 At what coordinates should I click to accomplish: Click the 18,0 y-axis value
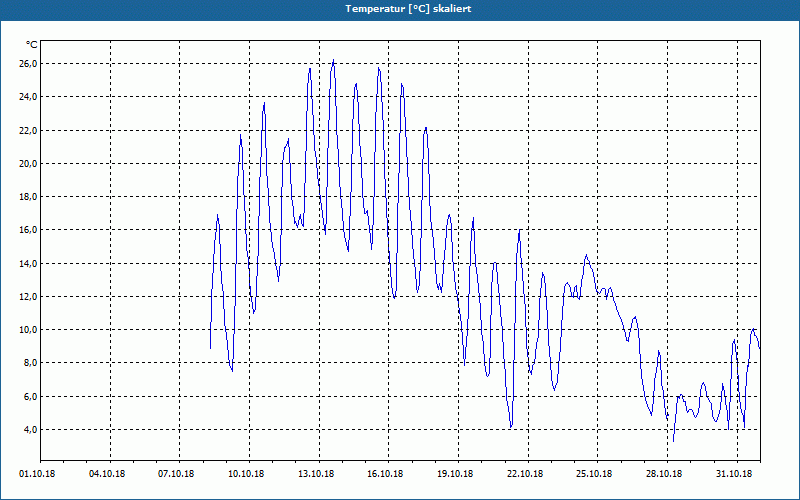(x=28, y=197)
